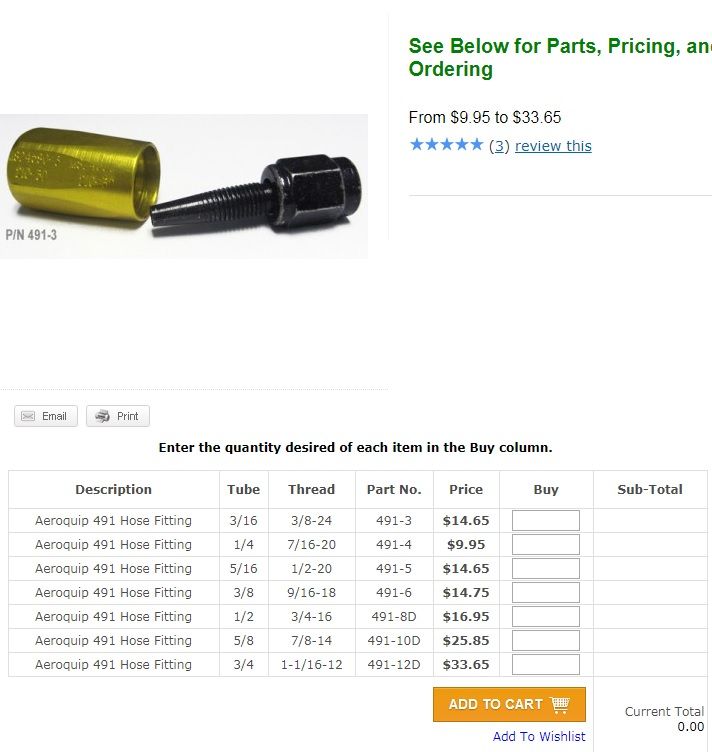This screenshot has width=712, height=752.
Task: Focus the Buy quantity field for 491-10D
Action: (545, 641)
